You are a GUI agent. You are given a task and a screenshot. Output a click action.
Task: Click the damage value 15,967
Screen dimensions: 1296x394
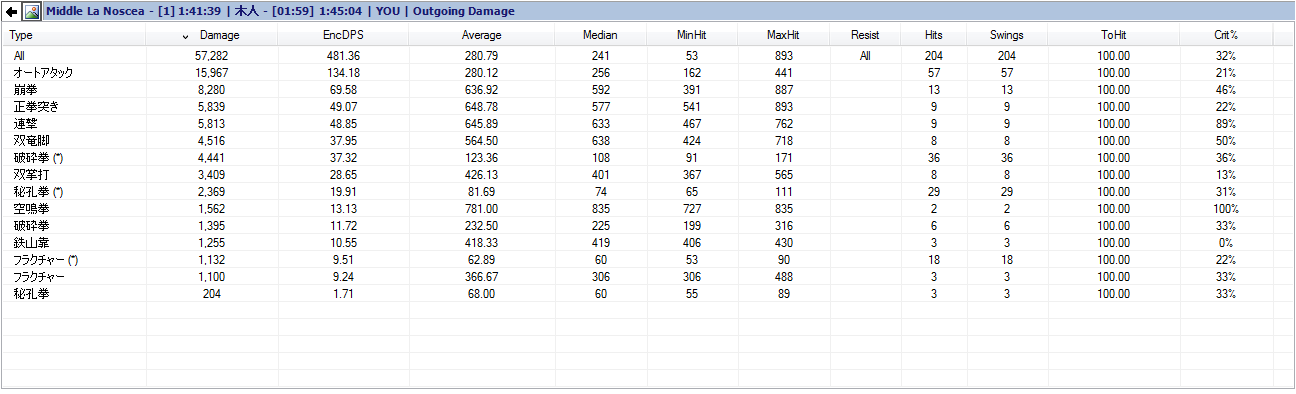click(212, 73)
